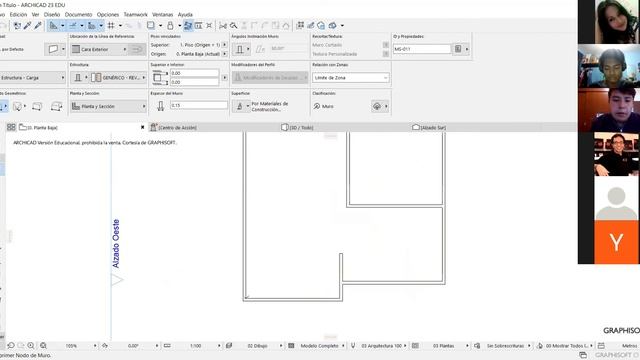Toggle the snap guides icon in toolbar
The width and height of the screenshot is (640, 360).
(x=73, y=25)
